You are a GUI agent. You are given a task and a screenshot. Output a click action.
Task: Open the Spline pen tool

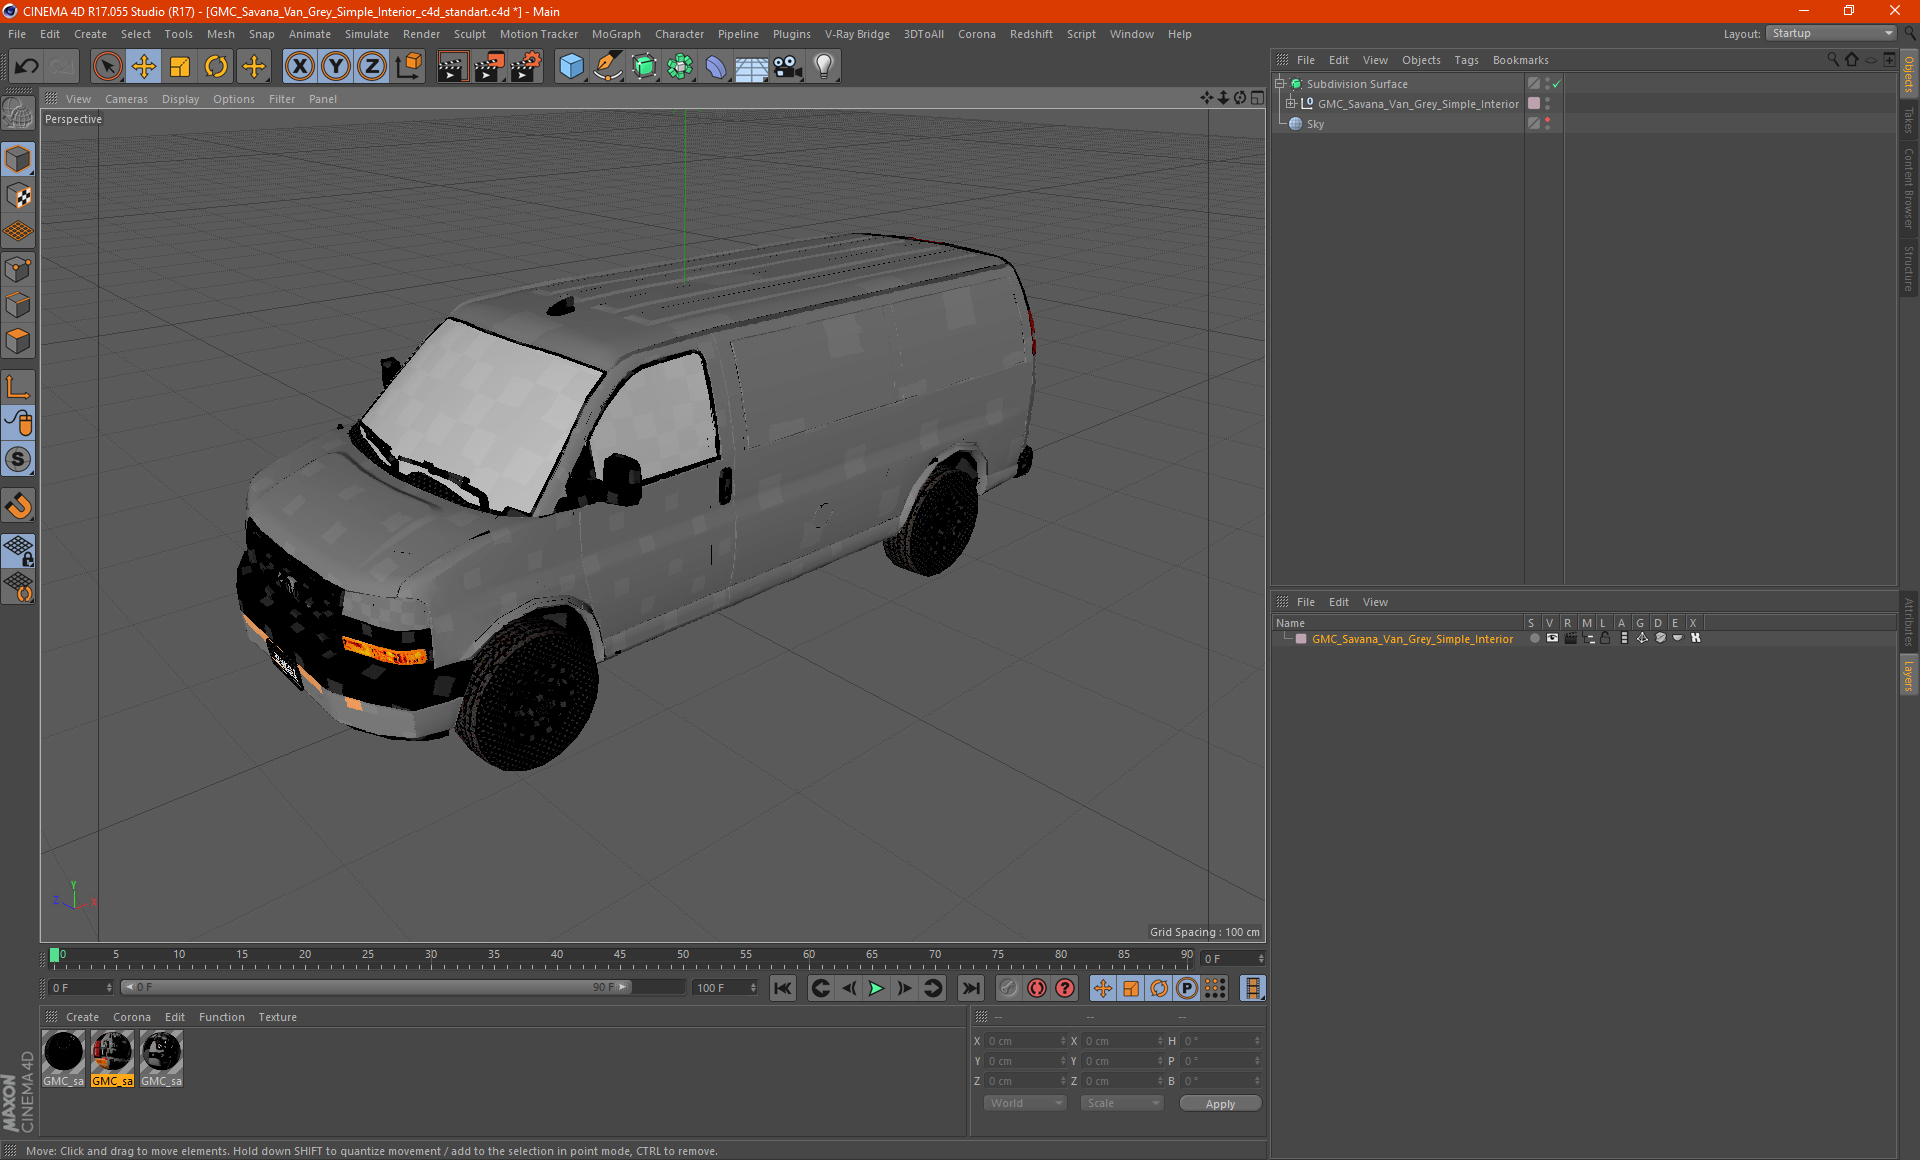pyautogui.click(x=607, y=66)
